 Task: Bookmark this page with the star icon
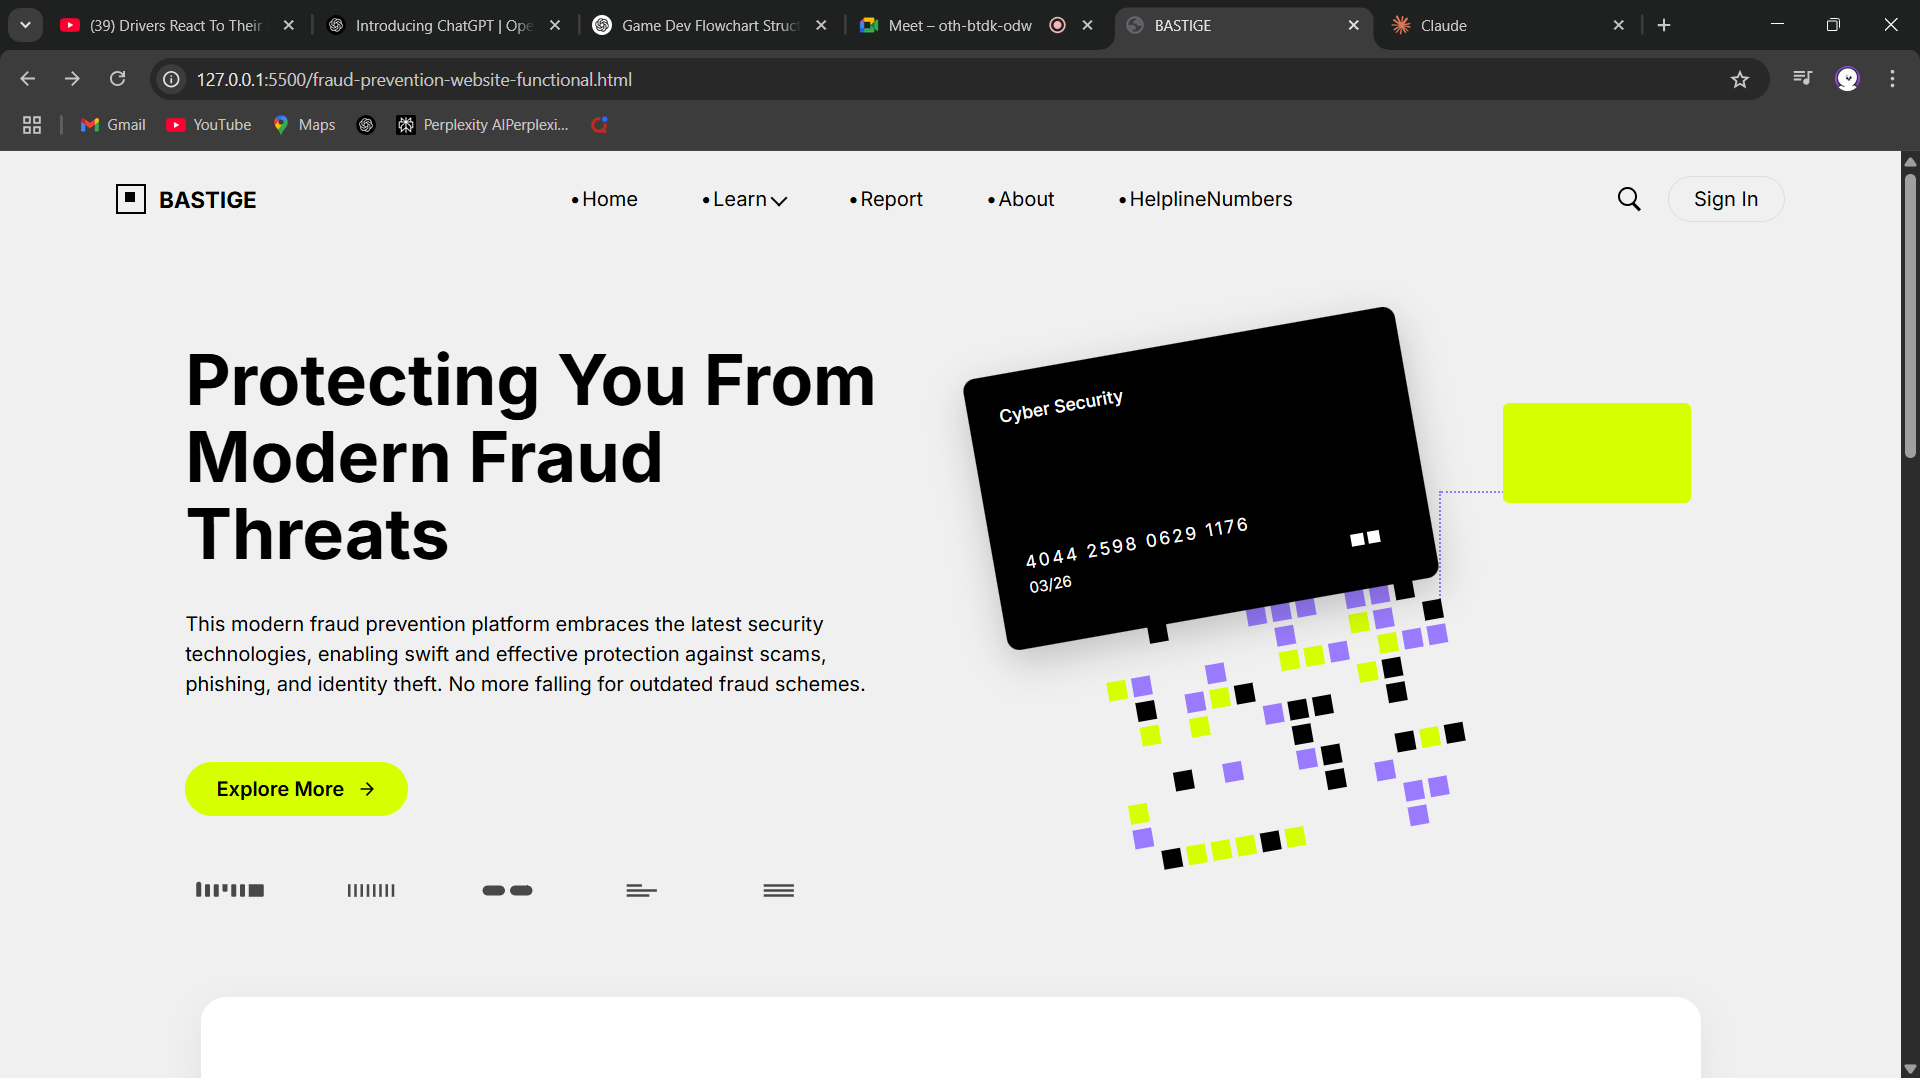[x=1740, y=79]
